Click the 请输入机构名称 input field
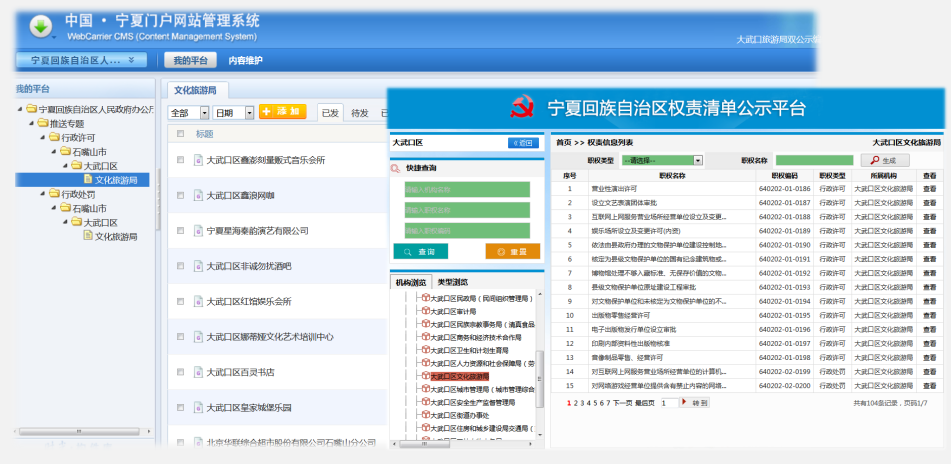This screenshot has height=464, width=951. click(x=467, y=189)
